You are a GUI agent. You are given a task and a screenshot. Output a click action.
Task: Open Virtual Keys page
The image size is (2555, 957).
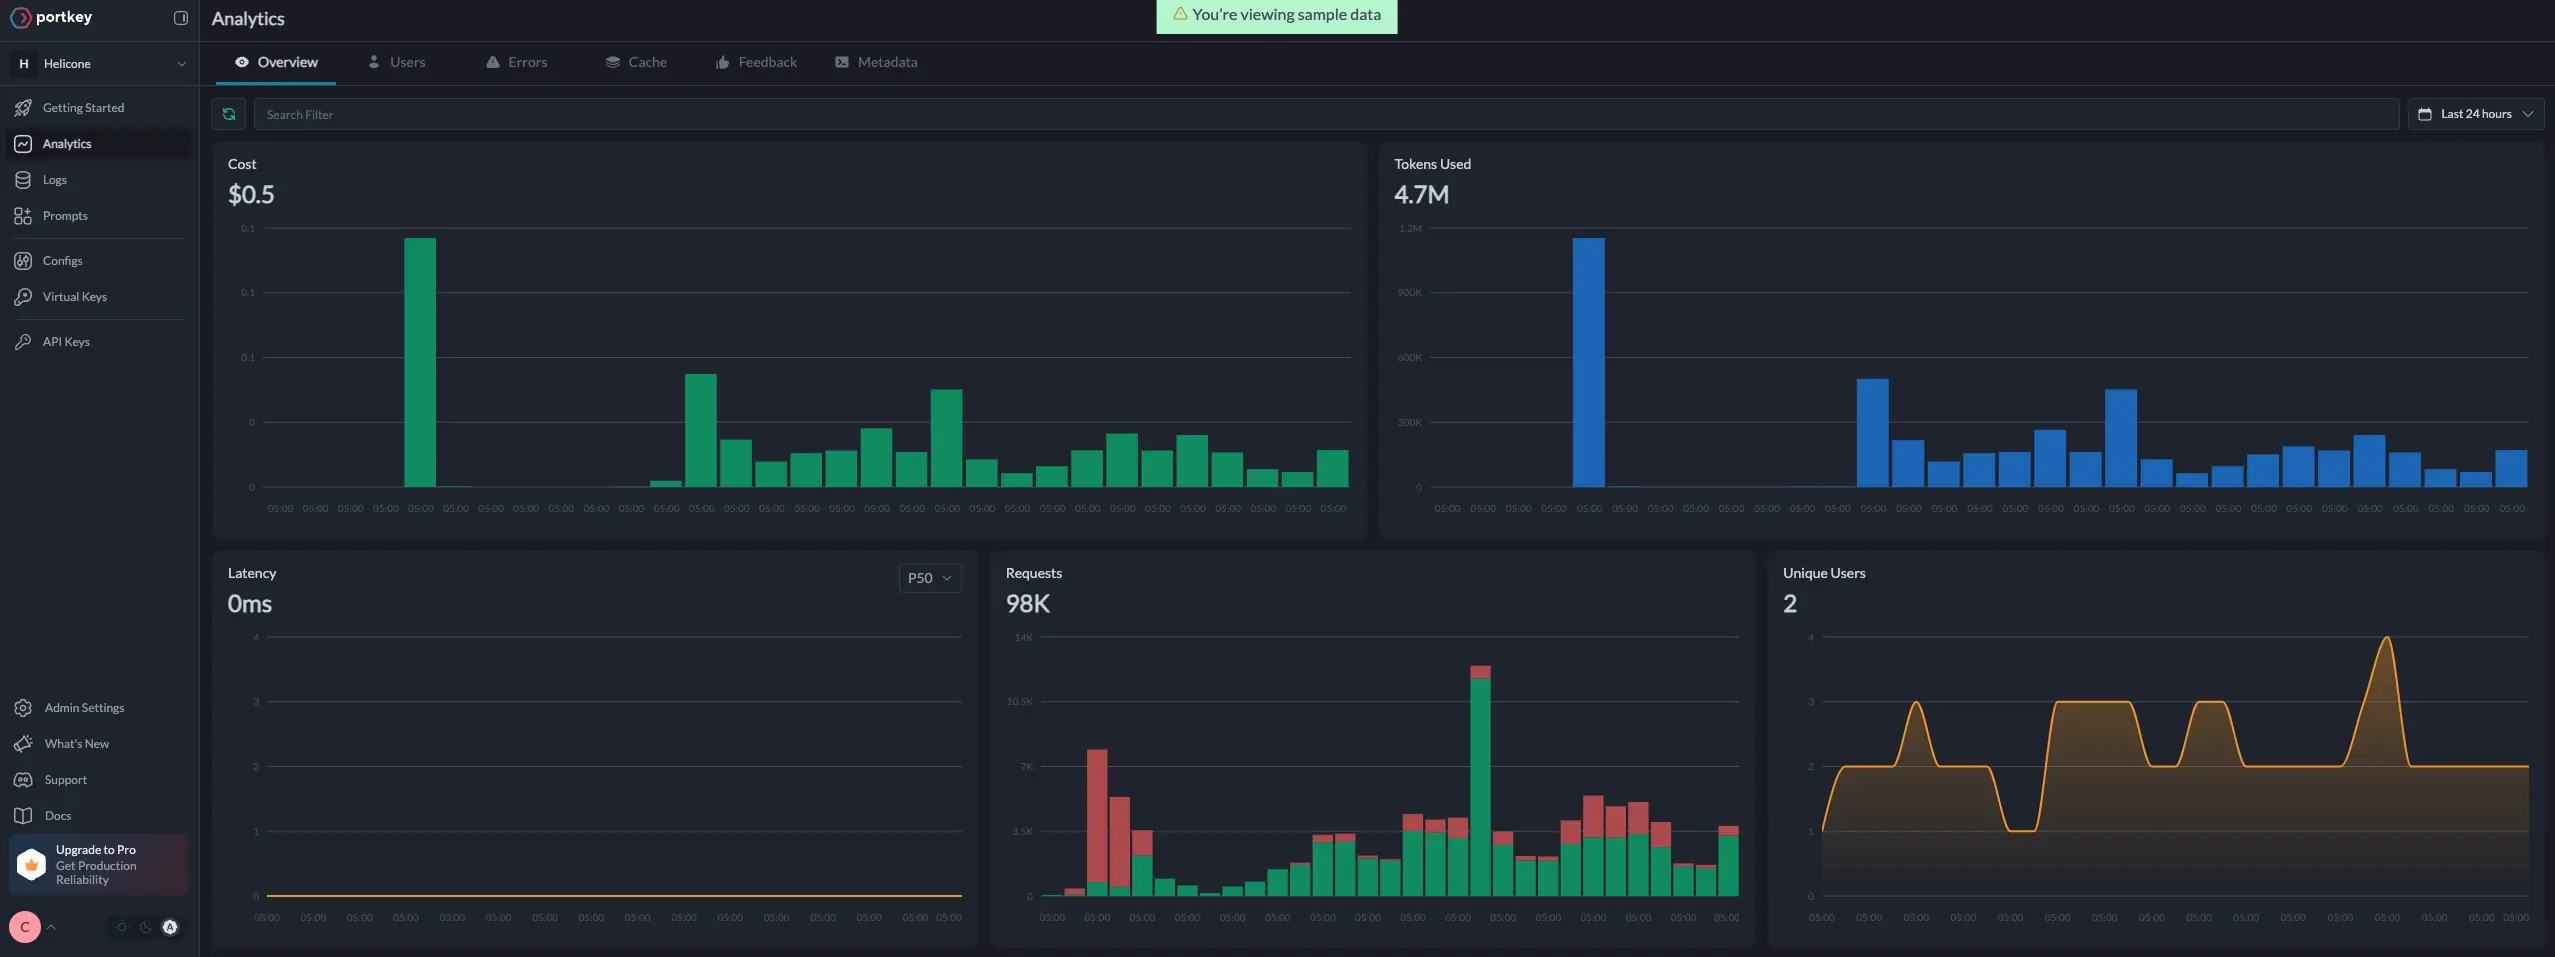click(x=74, y=297)
